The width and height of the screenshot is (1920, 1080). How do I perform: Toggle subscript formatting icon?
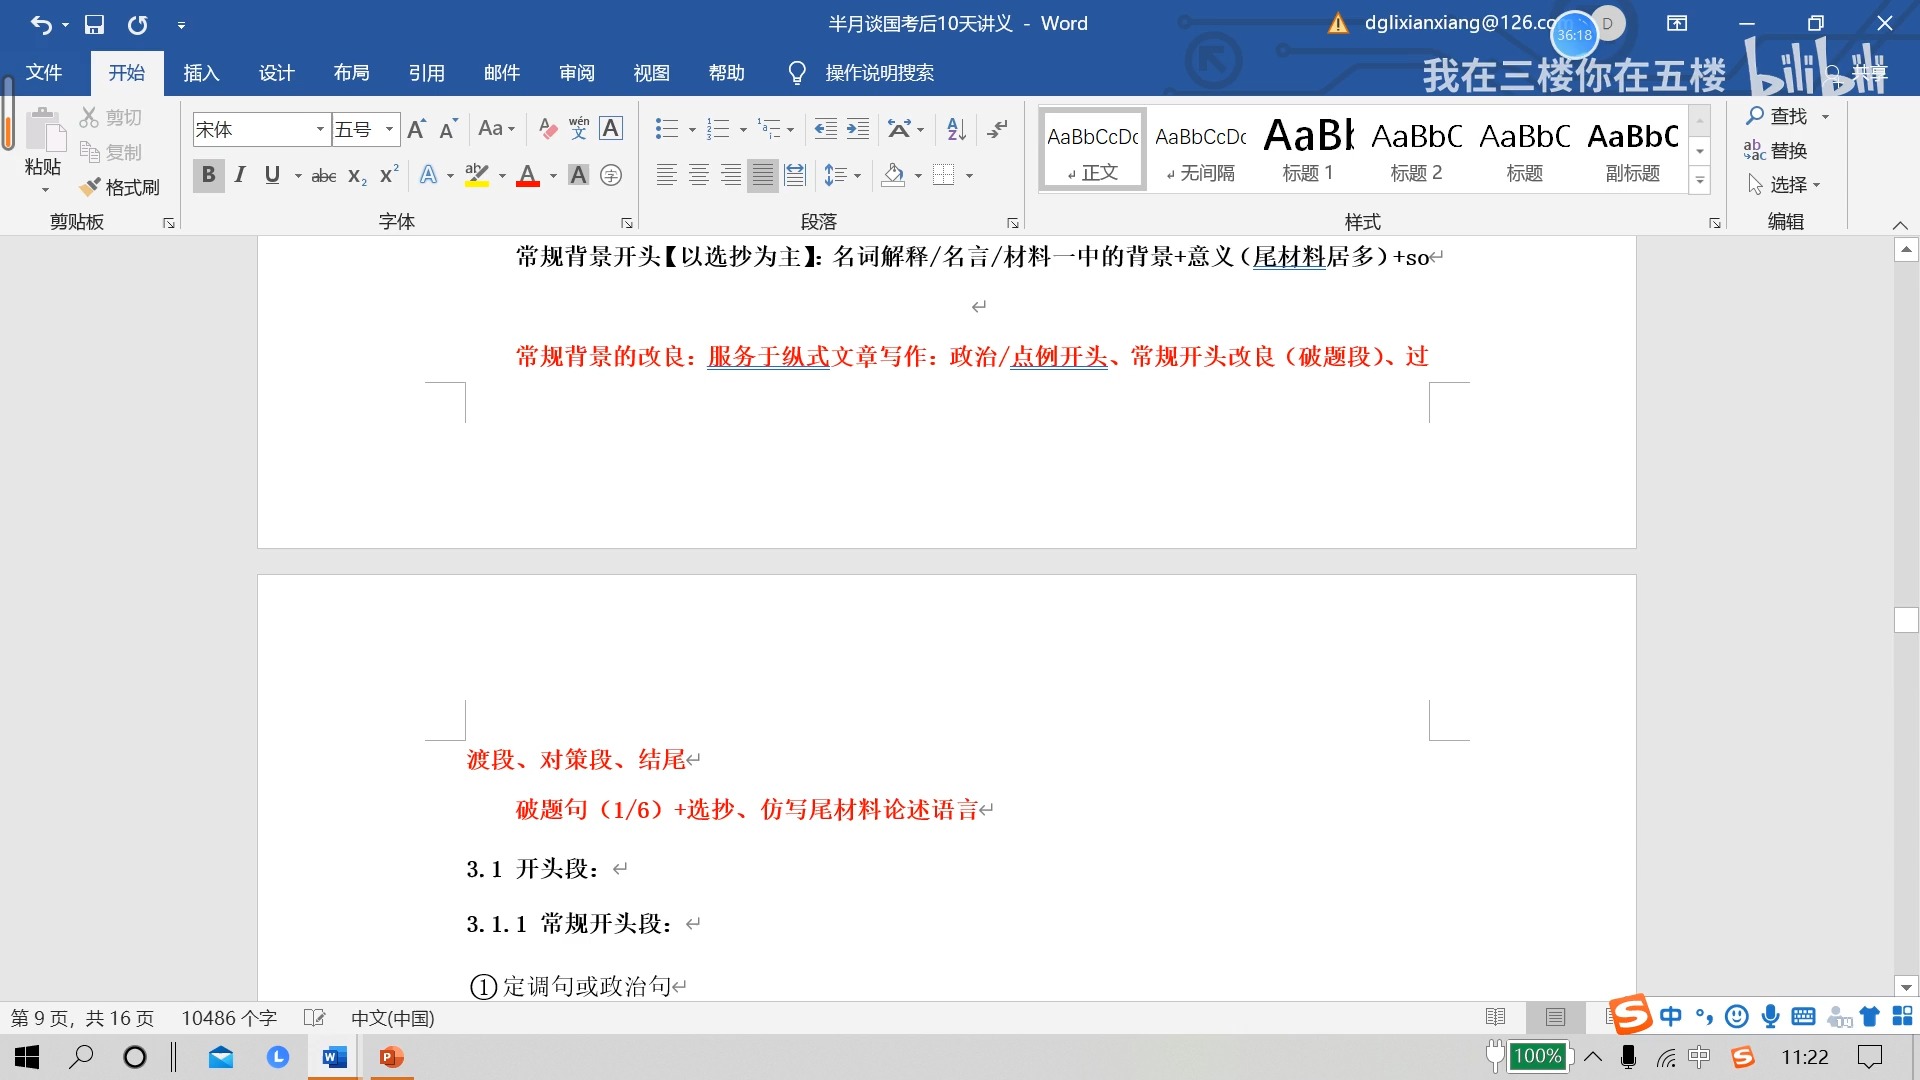click(x=353, y=174)
